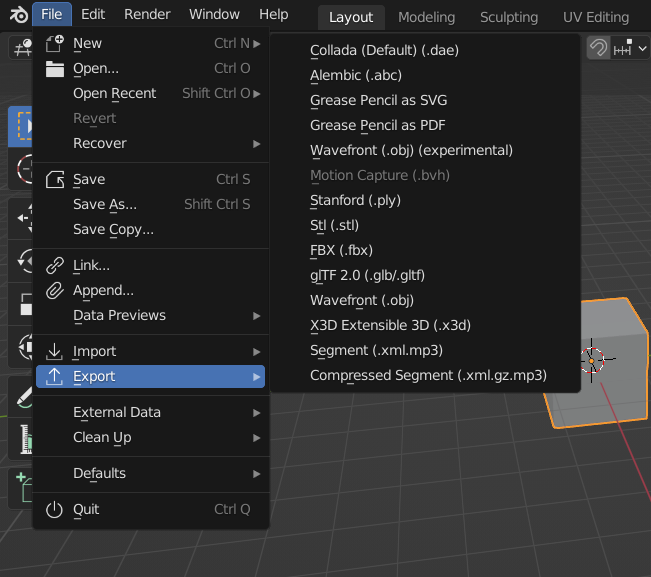Screen dimensions: 651x577
Task: Expand the Clean Up submenu
Action: [150, 438]
